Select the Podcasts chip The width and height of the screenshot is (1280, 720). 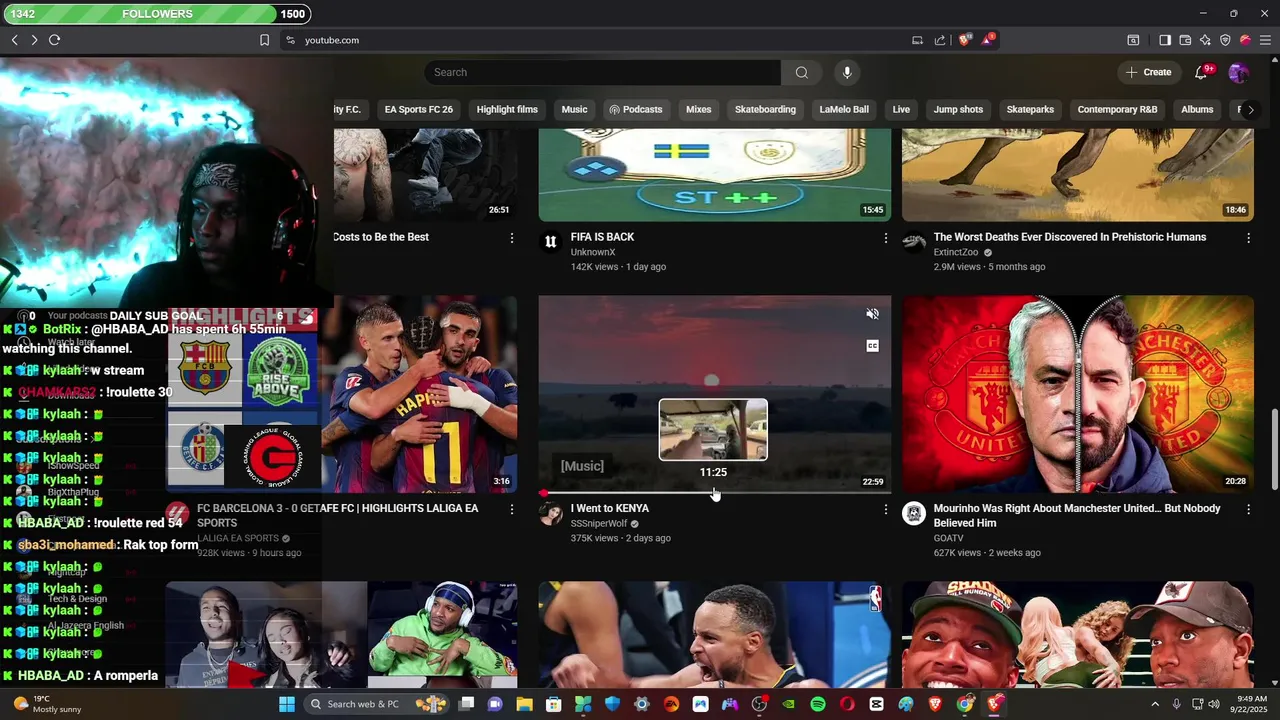[x=636, y=110]
